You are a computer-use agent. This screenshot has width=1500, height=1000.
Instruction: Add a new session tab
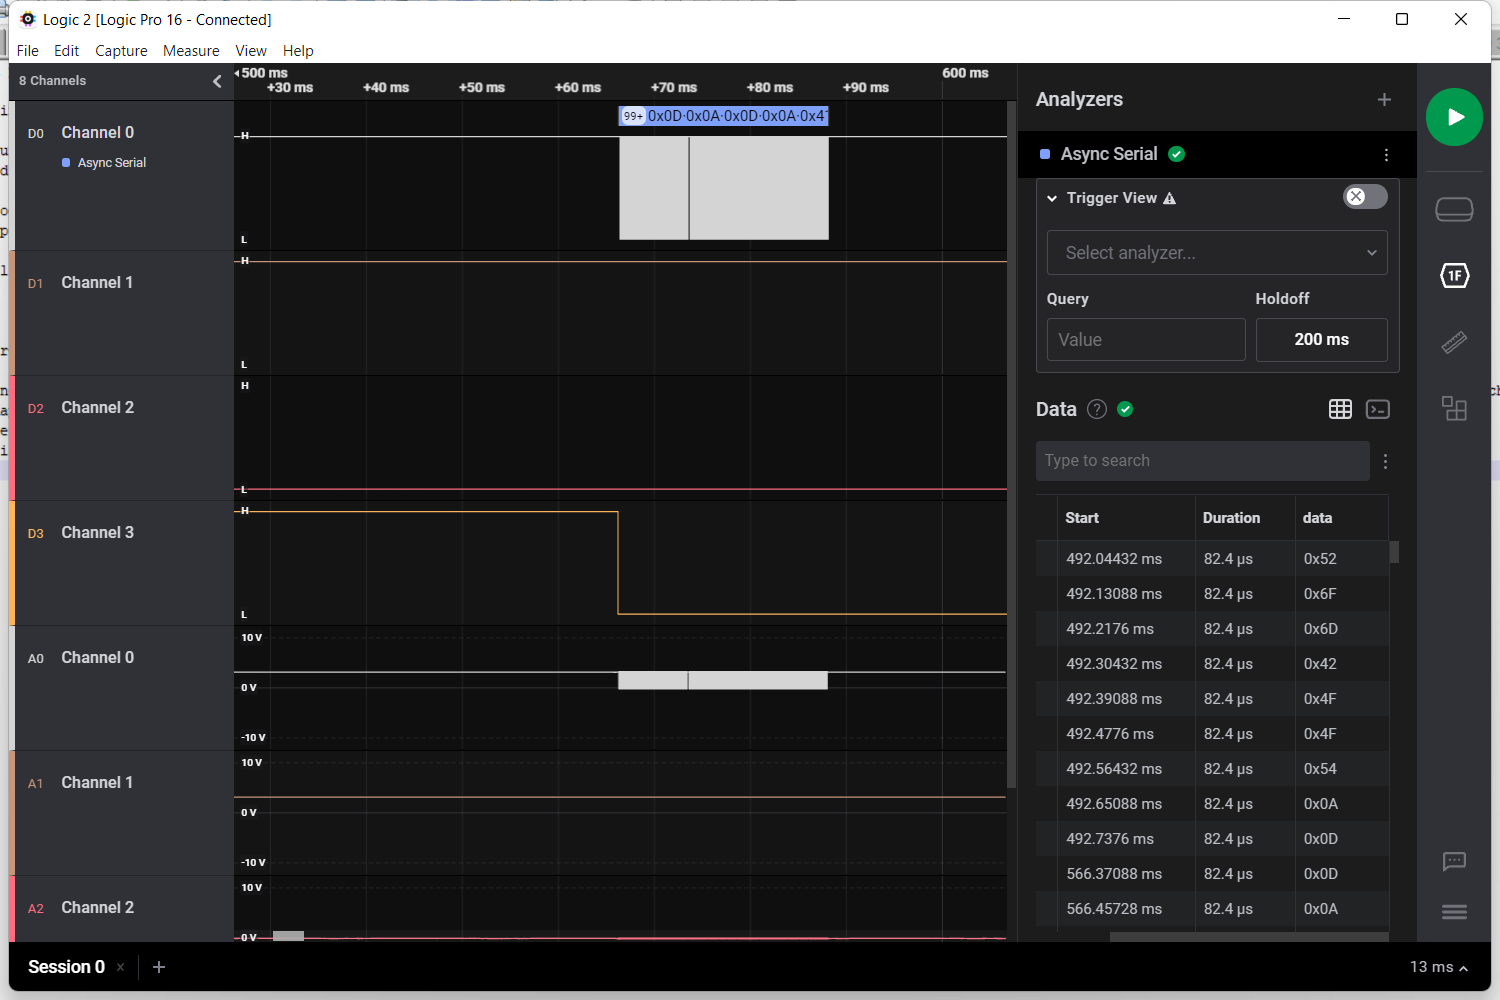[x=159, y=967]
